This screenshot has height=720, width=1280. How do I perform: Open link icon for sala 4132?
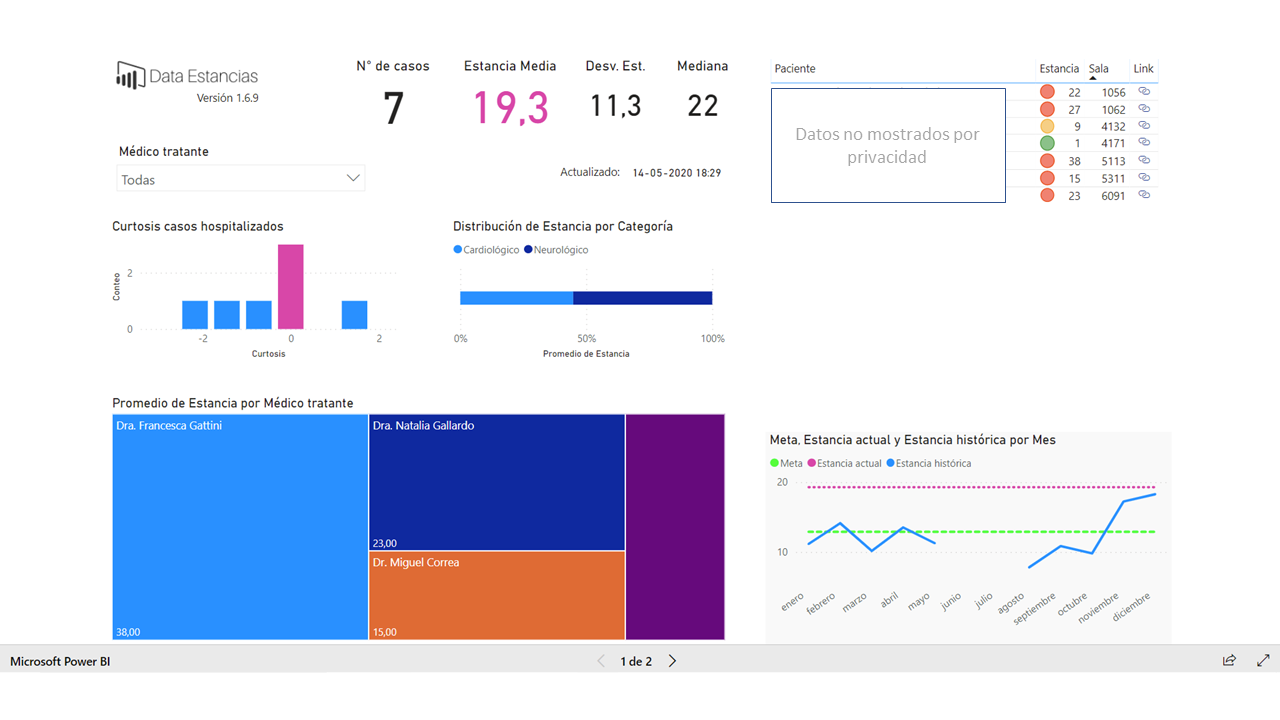point(1144,126)
